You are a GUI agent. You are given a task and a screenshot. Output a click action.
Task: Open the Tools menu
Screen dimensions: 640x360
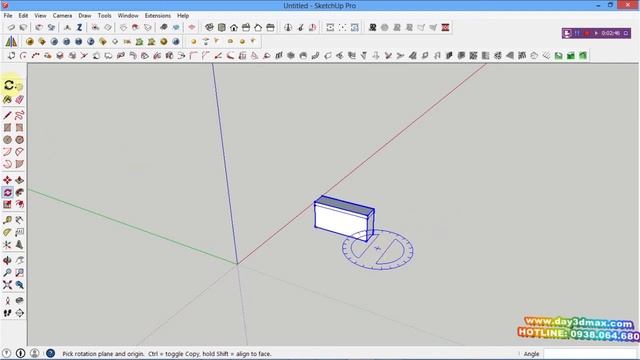[x=104, y=16]
